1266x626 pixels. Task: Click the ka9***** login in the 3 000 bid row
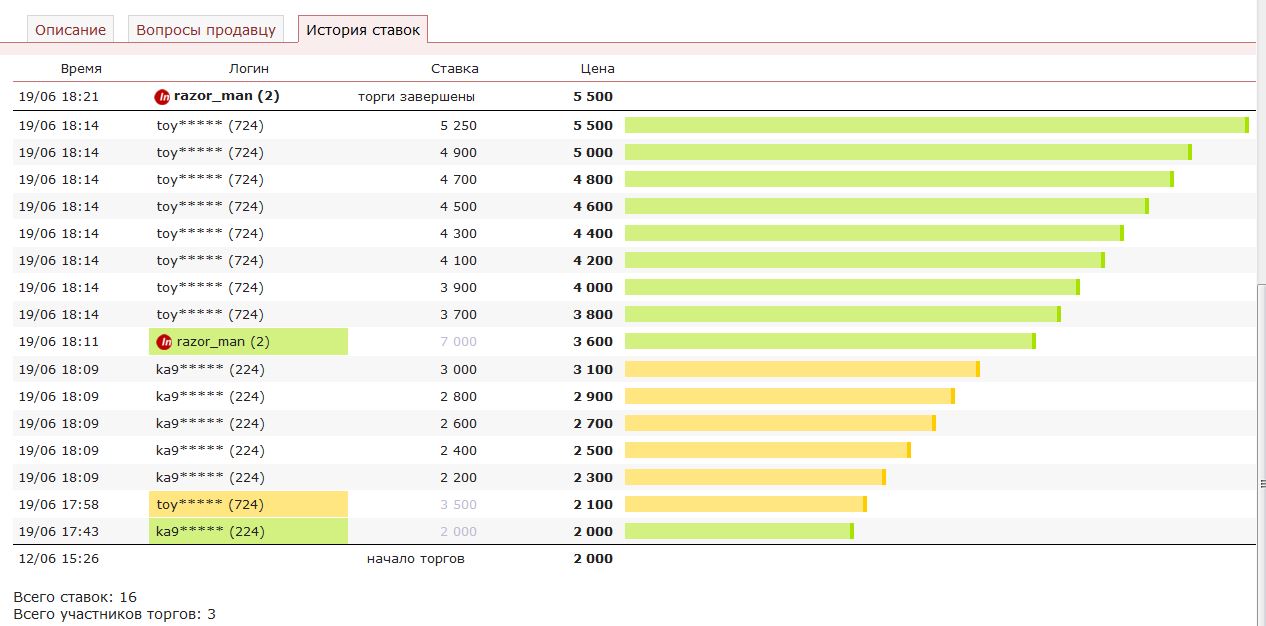click(210, 369)
